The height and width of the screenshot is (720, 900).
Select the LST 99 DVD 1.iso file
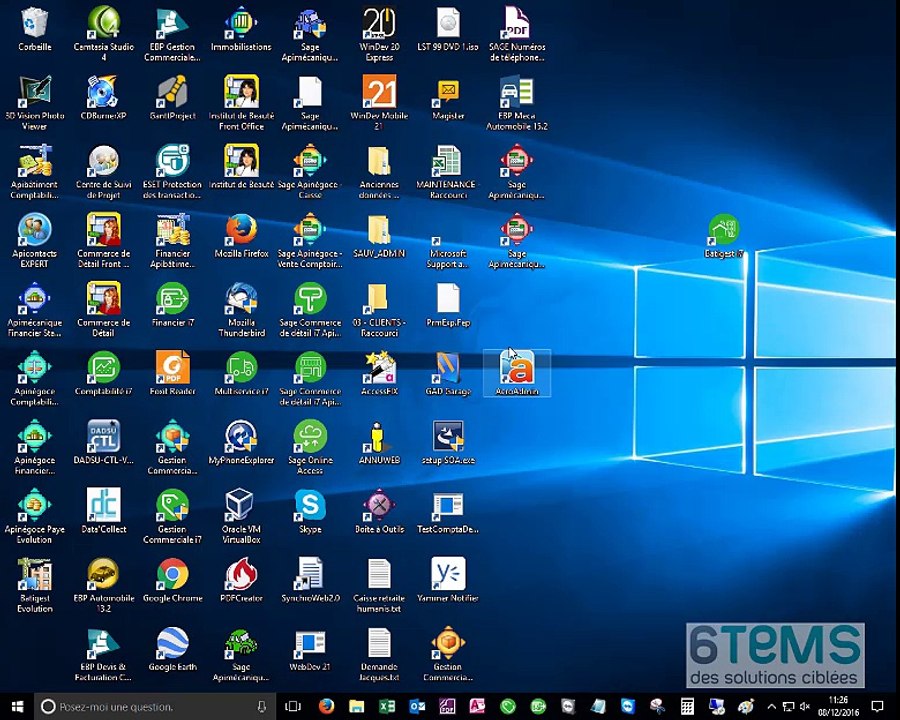tap(448, 29)
